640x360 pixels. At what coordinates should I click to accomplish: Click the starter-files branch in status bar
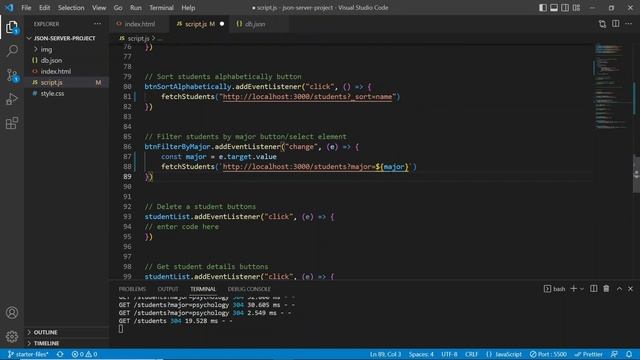click(28, 354)
